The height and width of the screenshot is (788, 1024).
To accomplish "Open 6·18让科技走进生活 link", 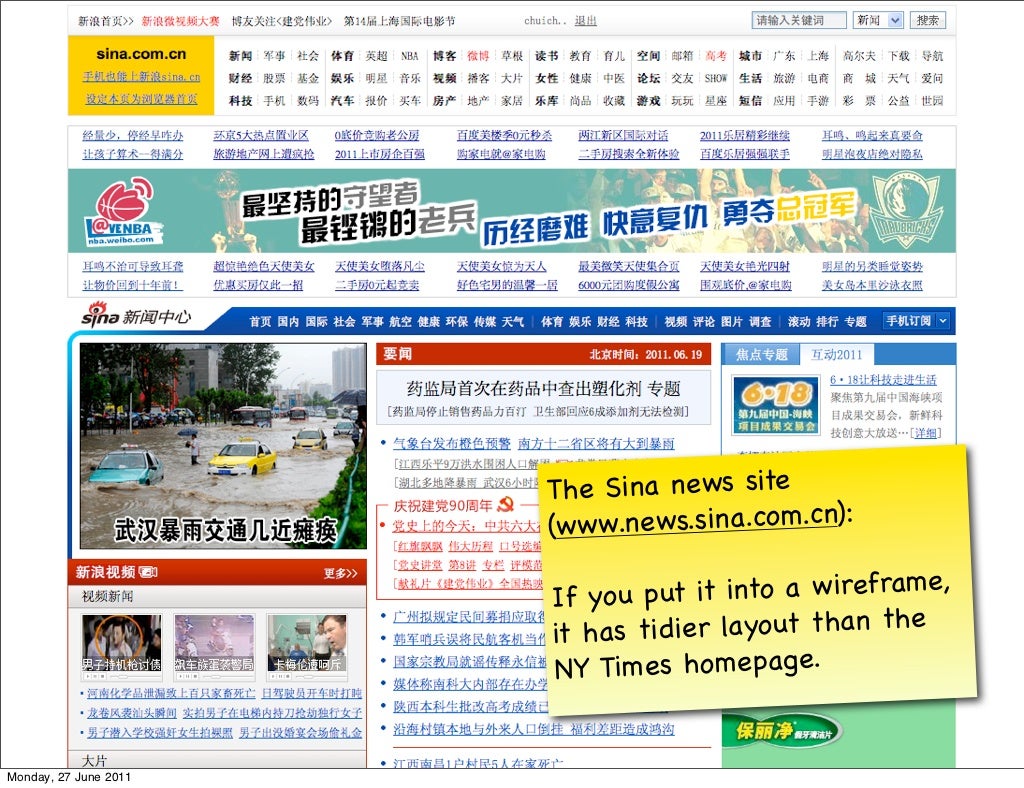I will click(x=883, y=380).
